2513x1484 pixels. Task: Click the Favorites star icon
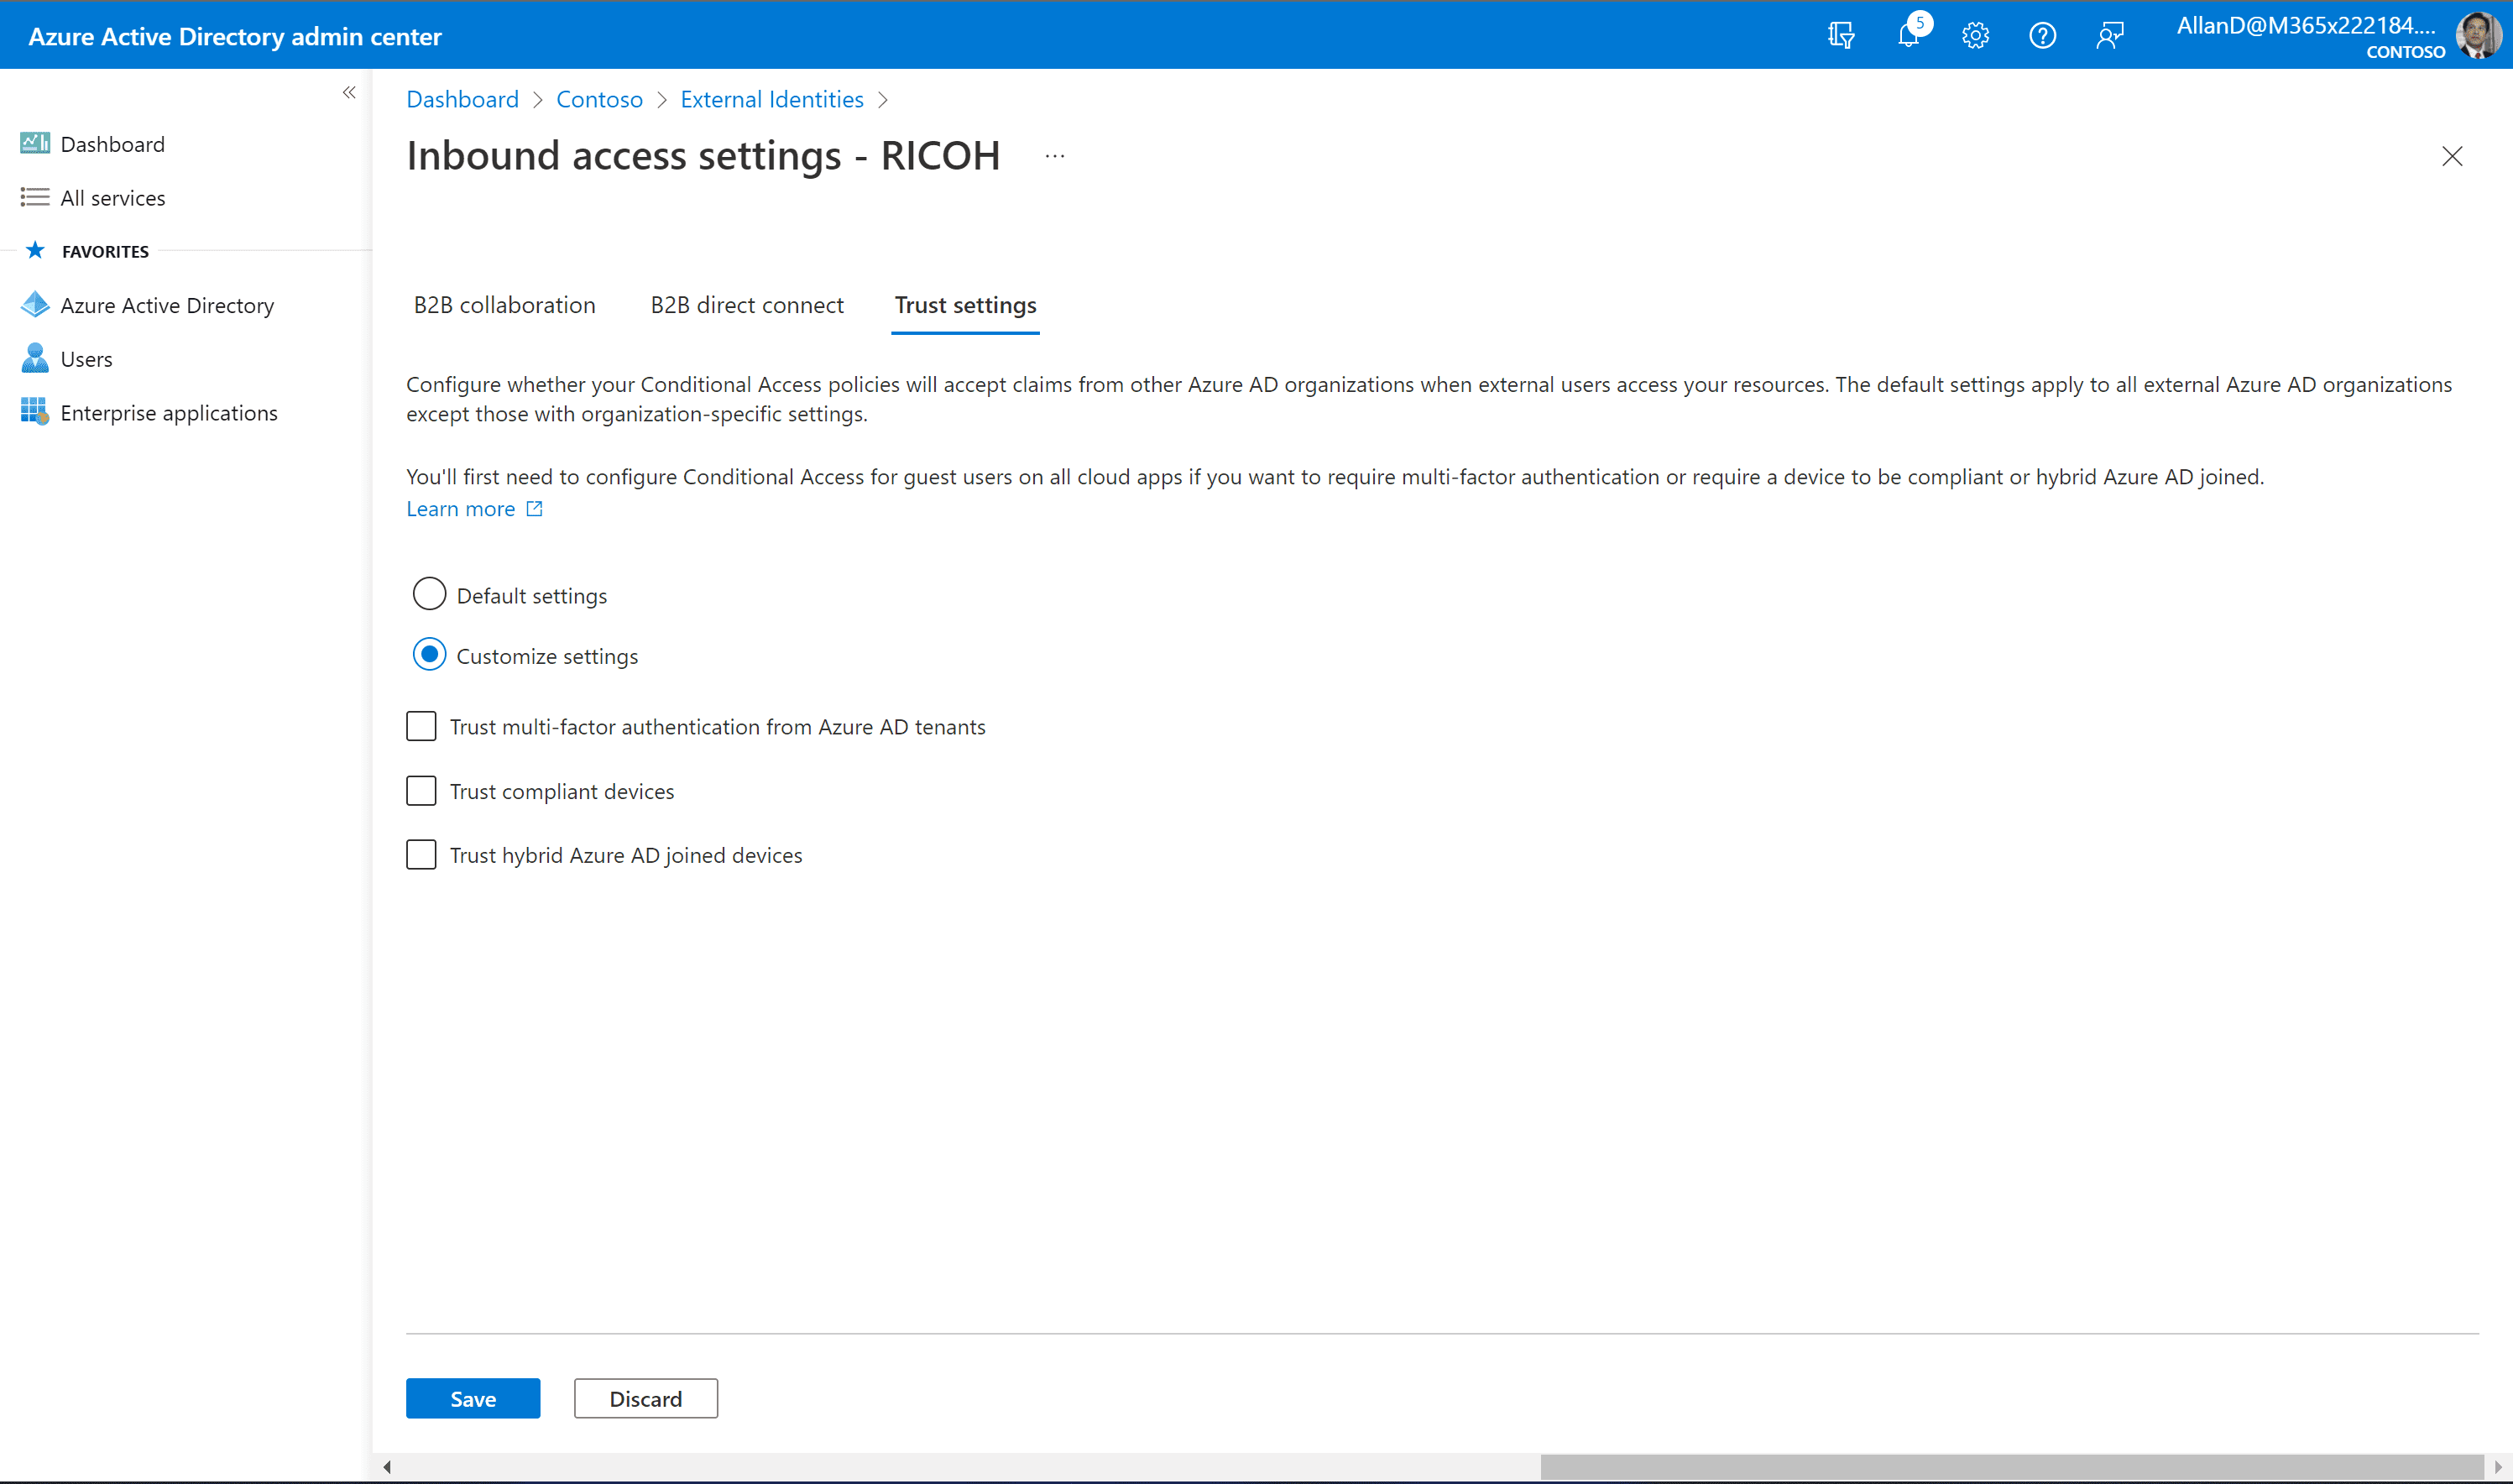click(35, 250)
